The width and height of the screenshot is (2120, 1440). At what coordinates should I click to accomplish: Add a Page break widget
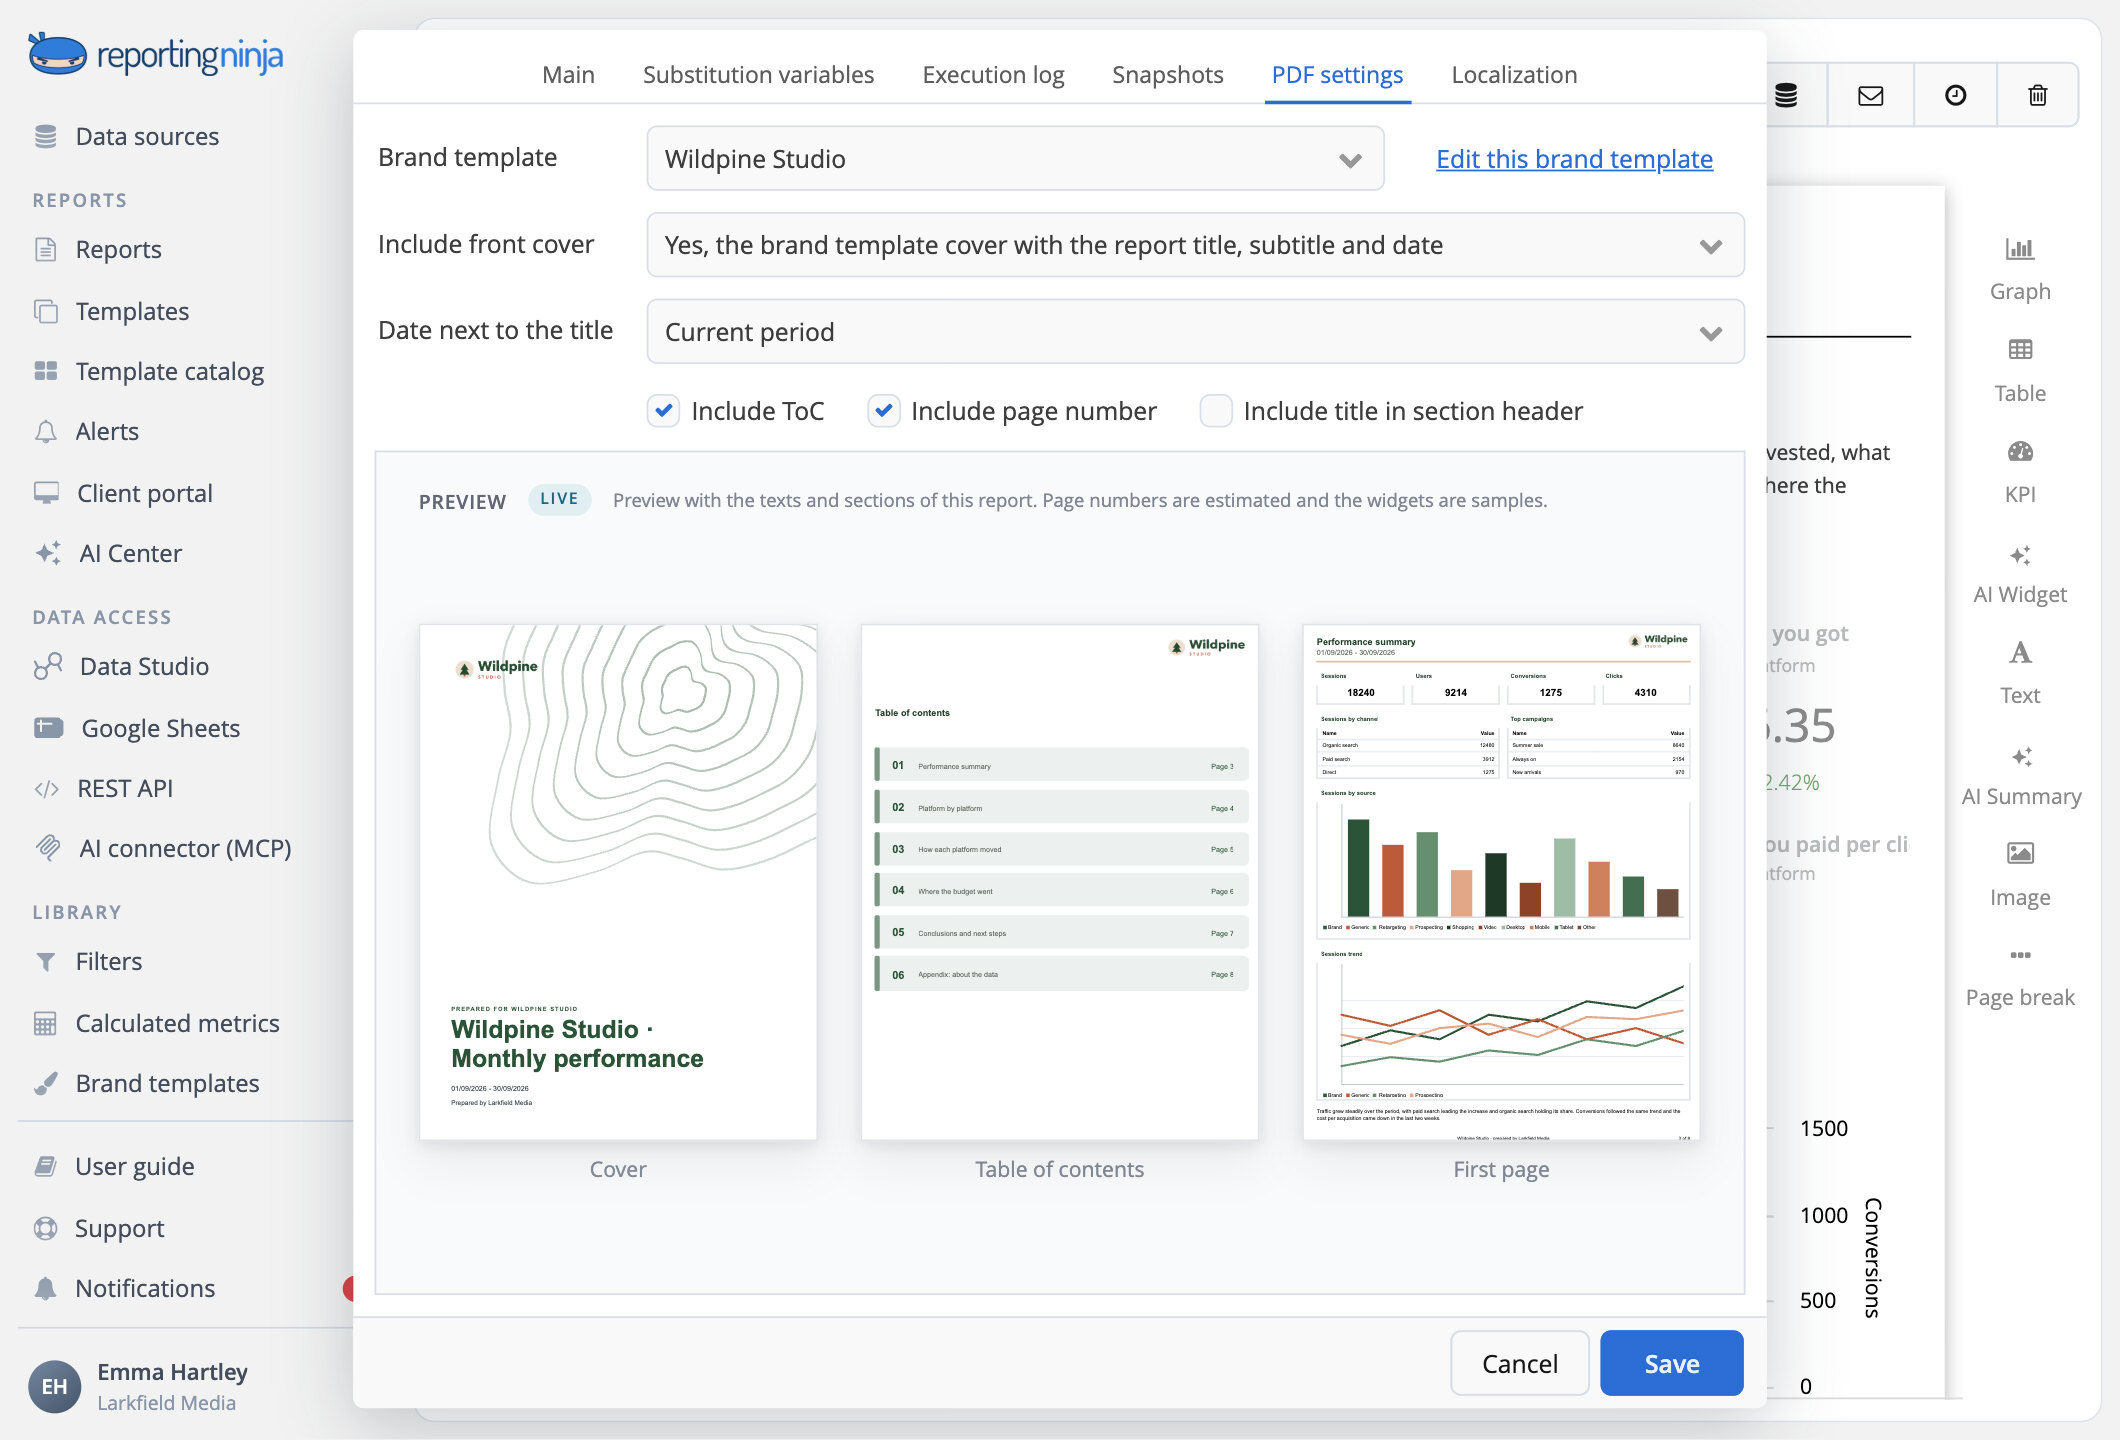(x=2020, y=976)
